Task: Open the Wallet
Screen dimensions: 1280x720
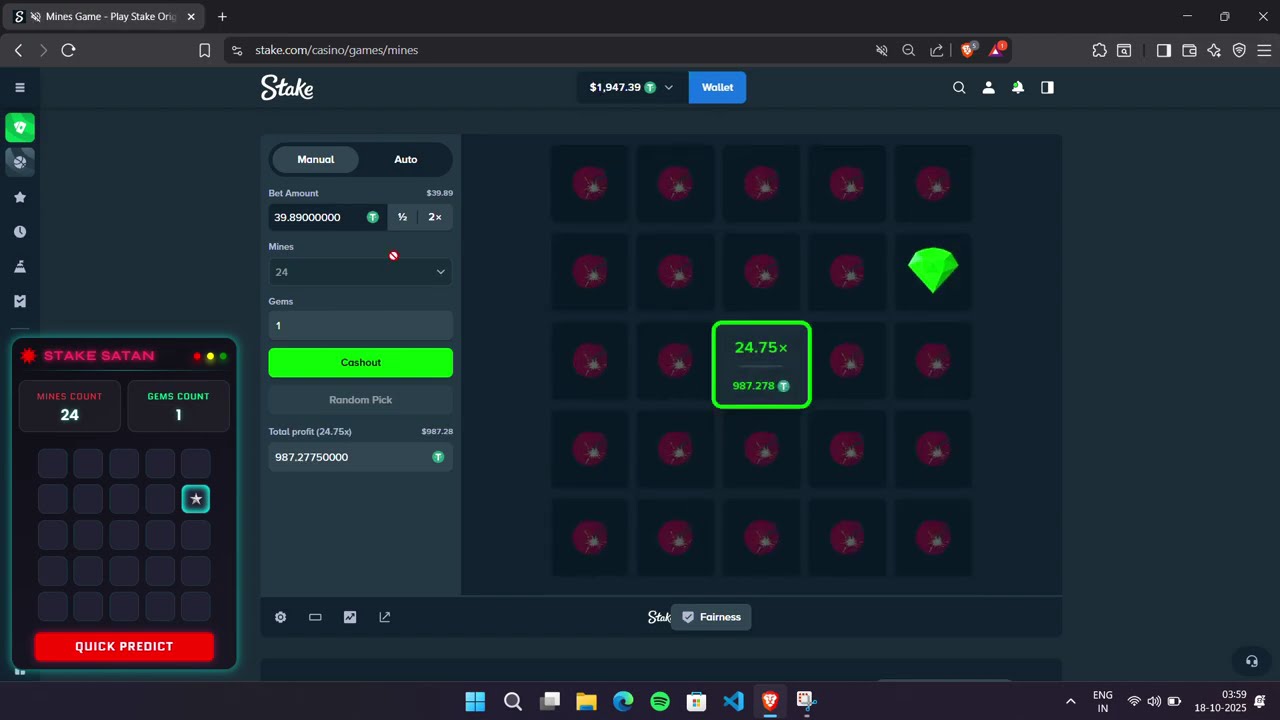Action: 717,87
